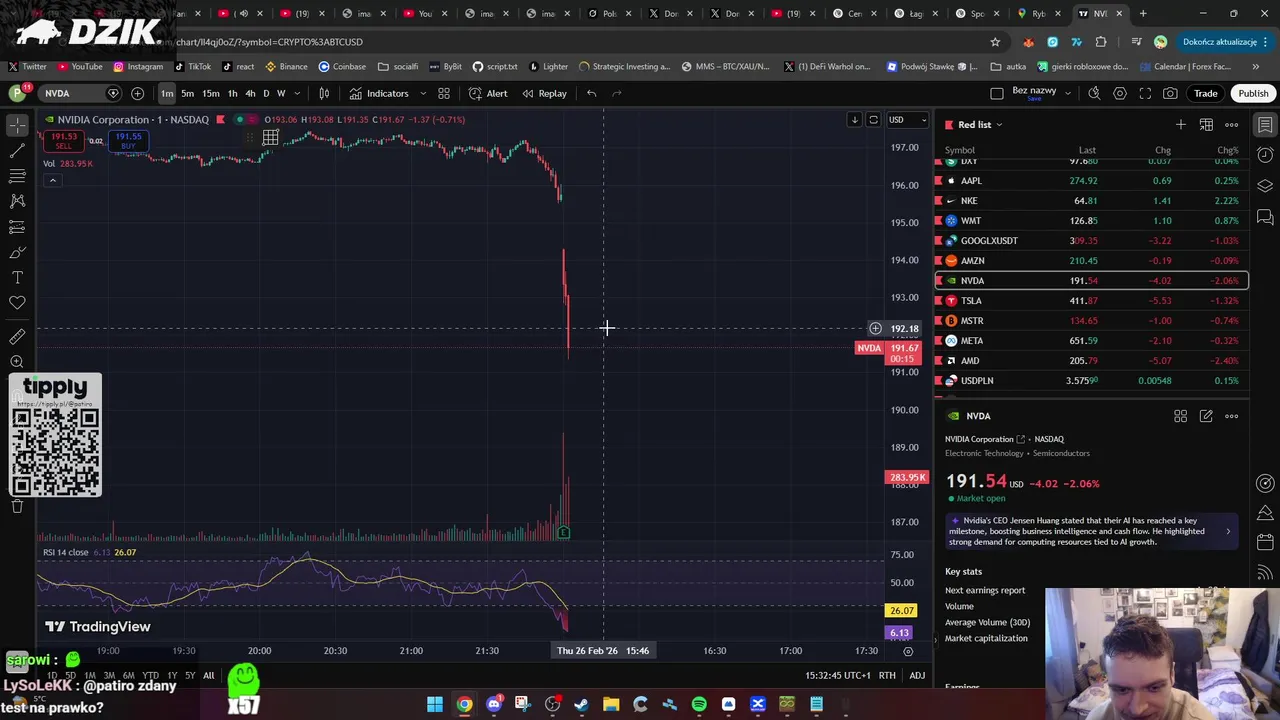The image size is (1280, 720).
Task: Open the Alerts panel in right sidebar
Action: tap(1265, 155)
